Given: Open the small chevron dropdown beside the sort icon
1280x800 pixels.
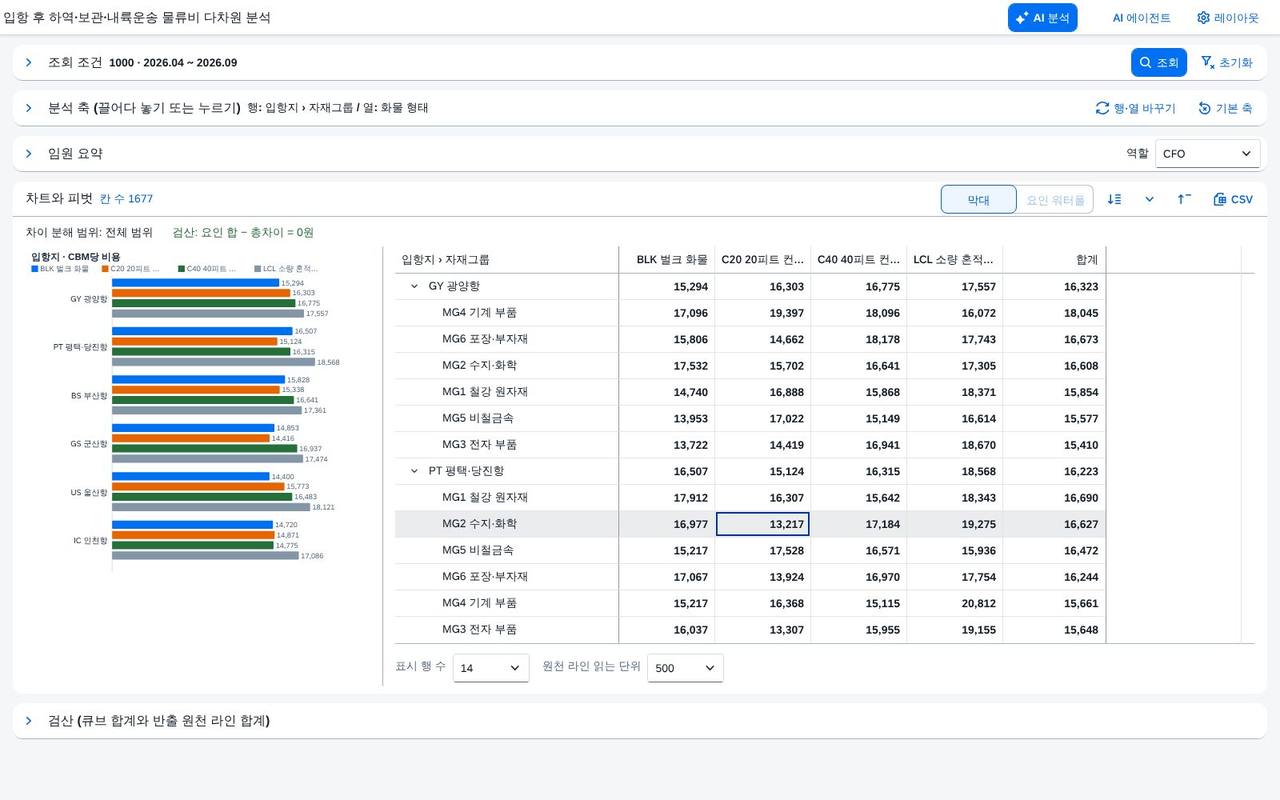Looking at the screenshot, I should pos(1149,199).
